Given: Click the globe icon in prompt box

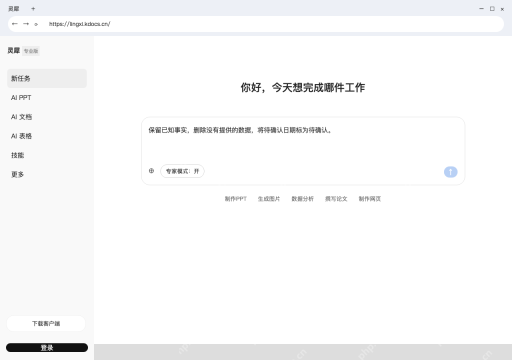Looking at the screenshot, I should pyautogui.click(x=151, y=171).
